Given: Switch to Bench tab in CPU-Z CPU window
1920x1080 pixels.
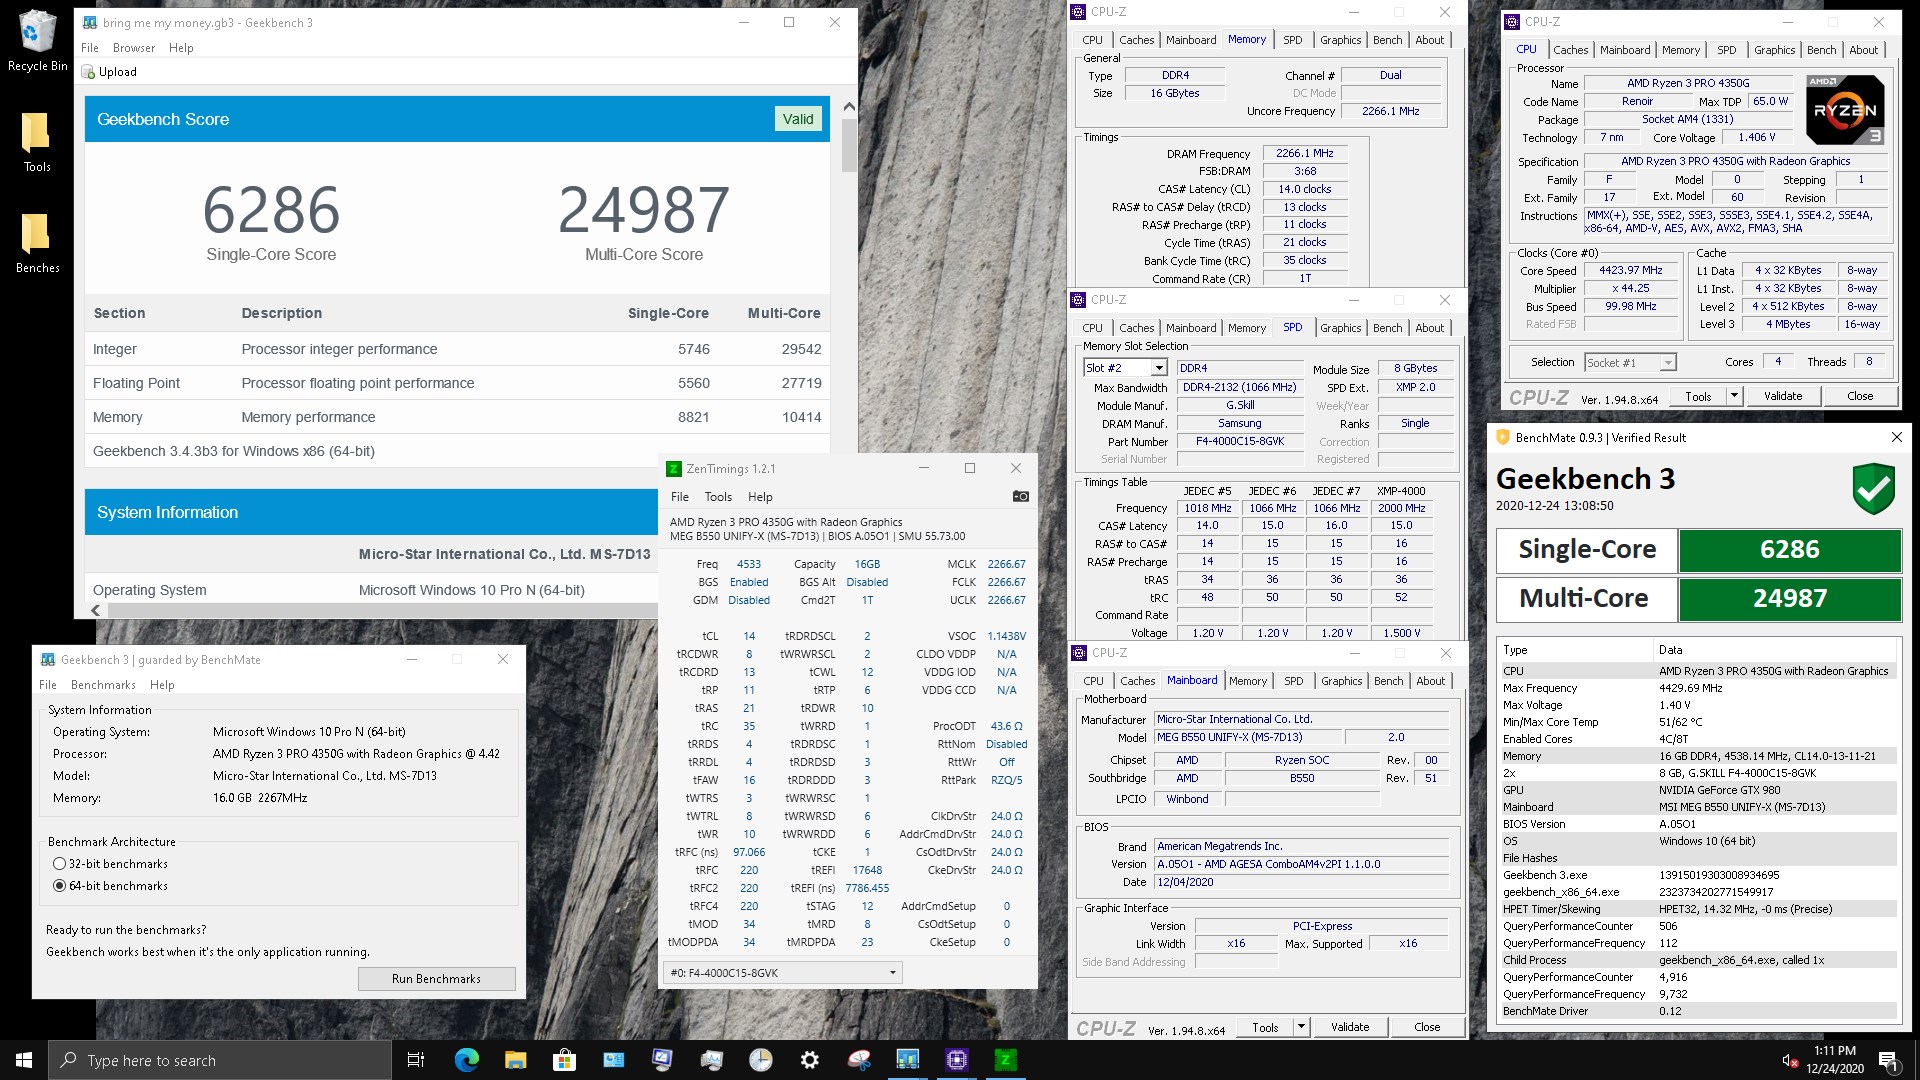Looking at the screenshot, I should pyautogui.click(x=1821, y=50).
